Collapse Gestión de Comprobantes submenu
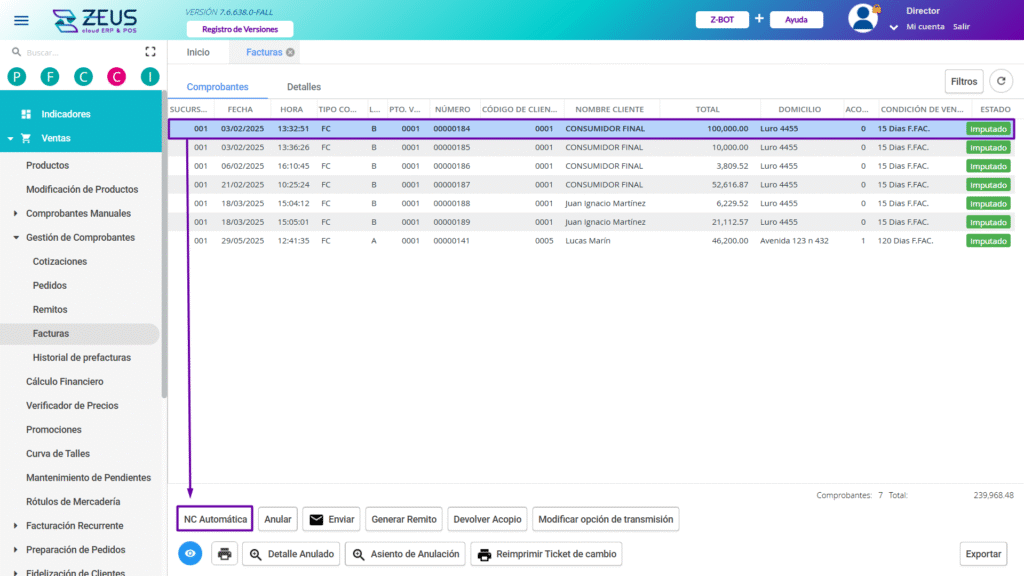Image resolution: width=1024 pixels, height=576 pixels. pyautogui.click(x=16, y=238)
